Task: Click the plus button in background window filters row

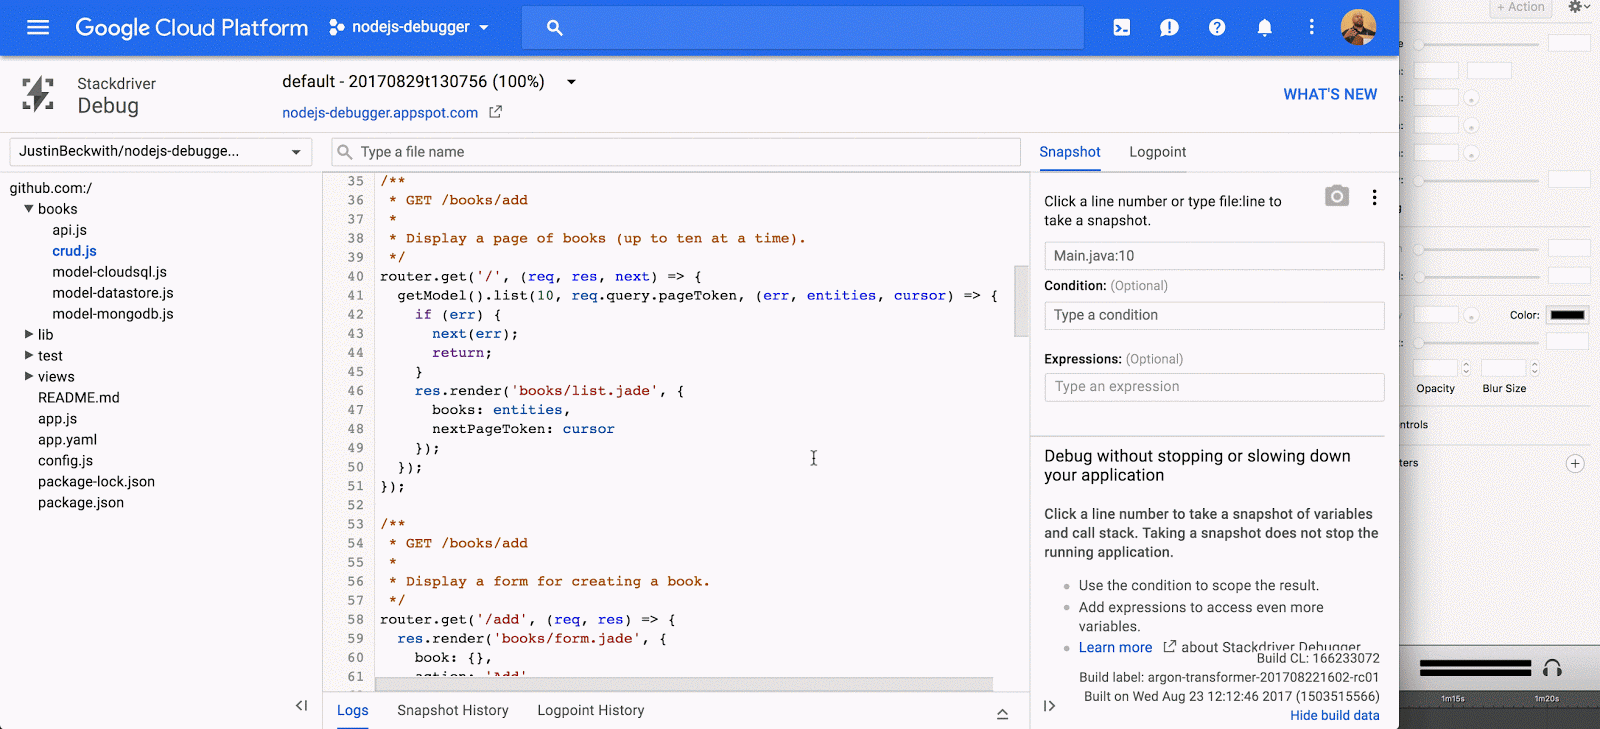Action: coord(1575,464)
